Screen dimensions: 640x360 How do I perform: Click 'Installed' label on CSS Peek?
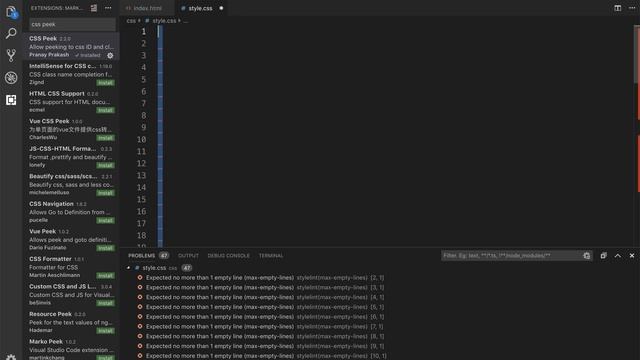click(x=88, y=55)
